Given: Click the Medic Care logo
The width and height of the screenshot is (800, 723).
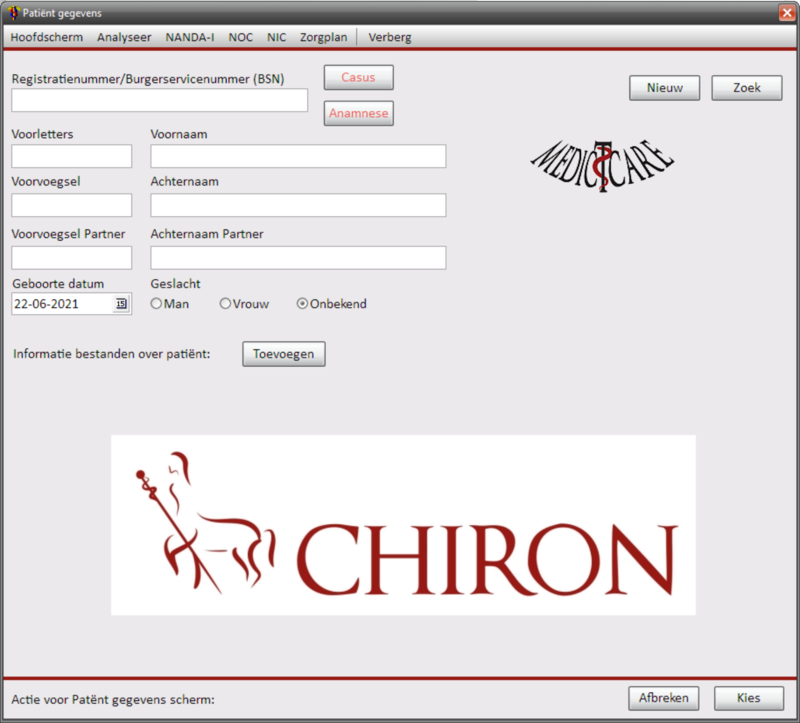Looking at the screenshot, I should (x=602, y=162).
